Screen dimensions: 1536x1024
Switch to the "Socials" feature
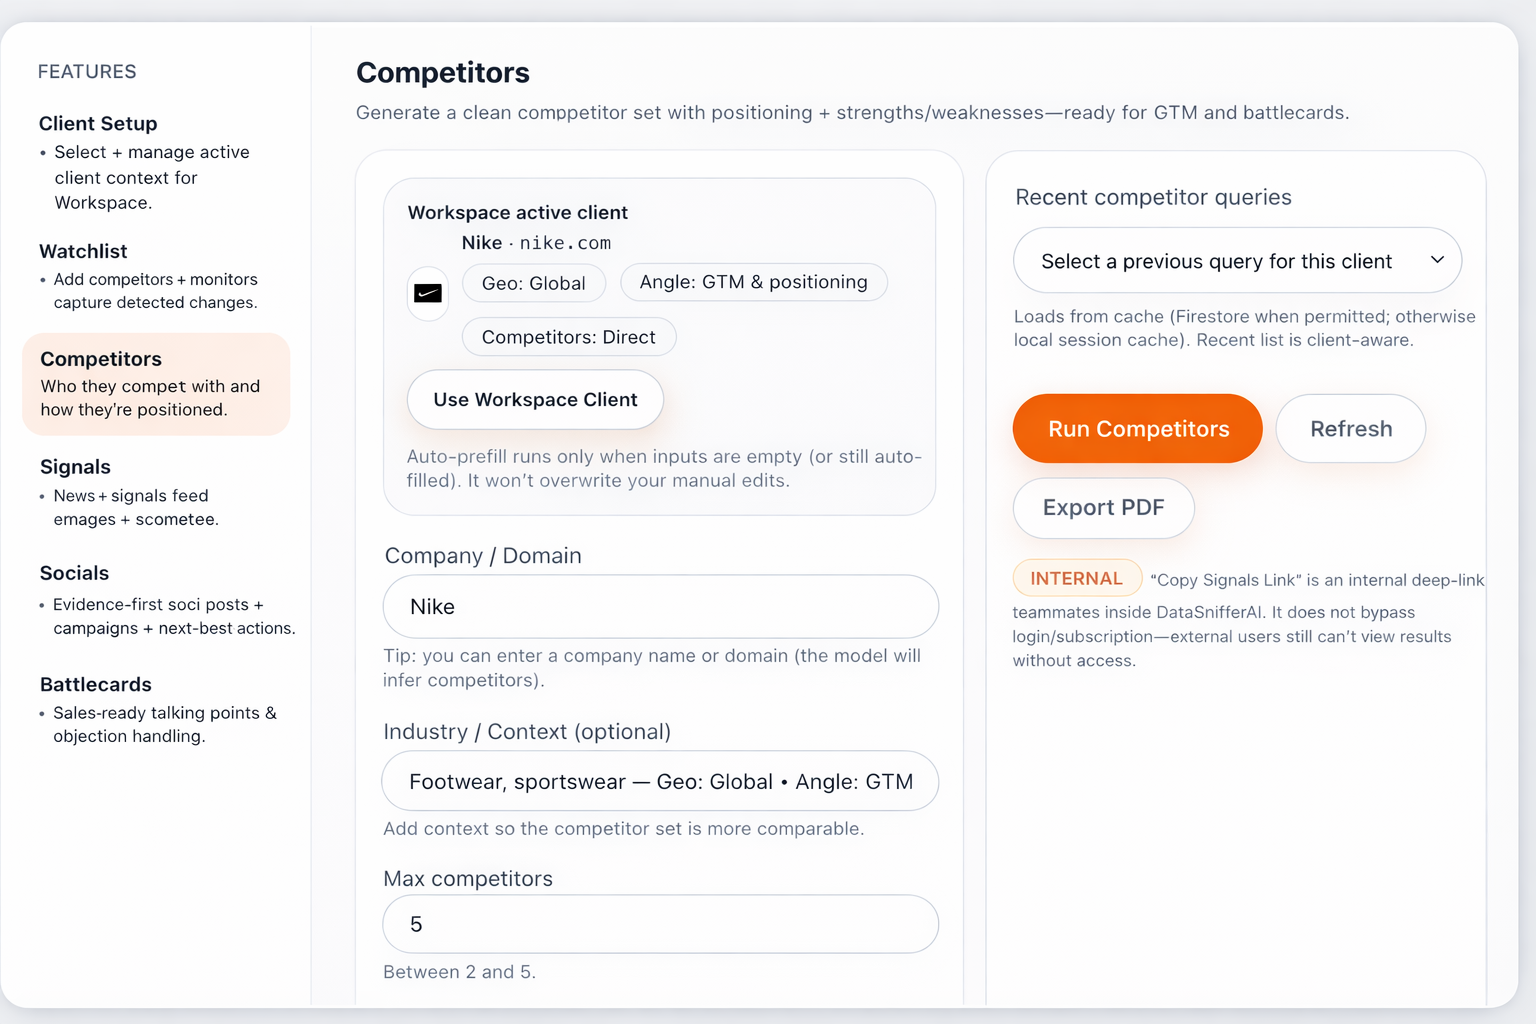[74, 572]
